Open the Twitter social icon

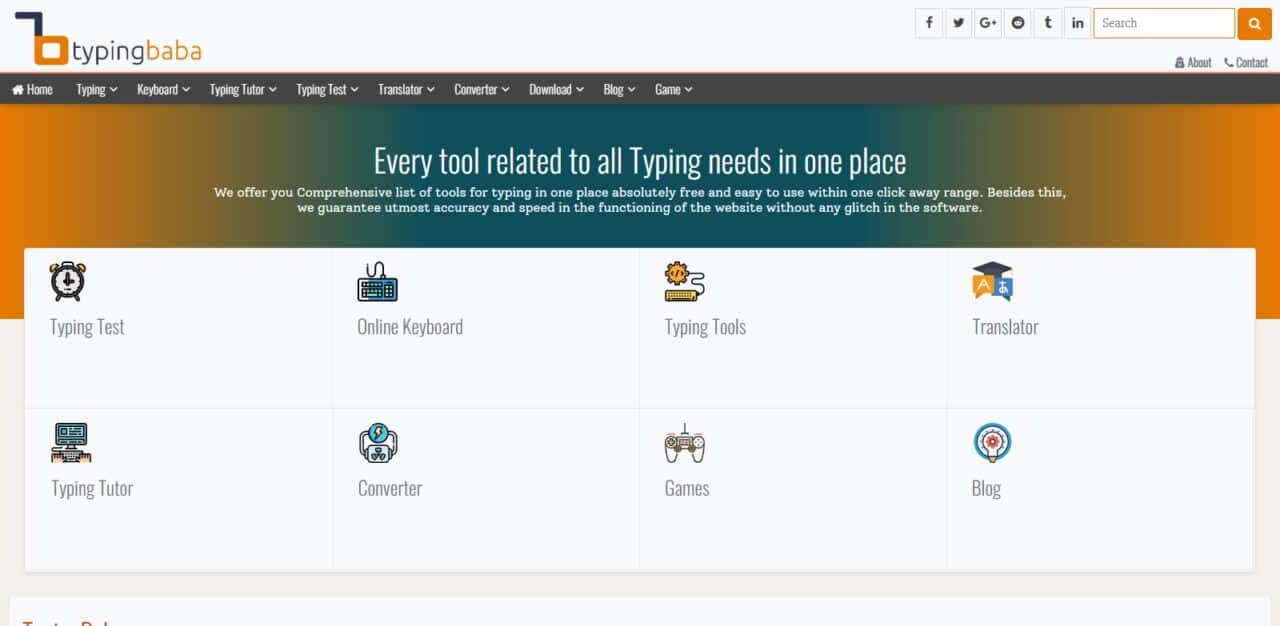959,23
